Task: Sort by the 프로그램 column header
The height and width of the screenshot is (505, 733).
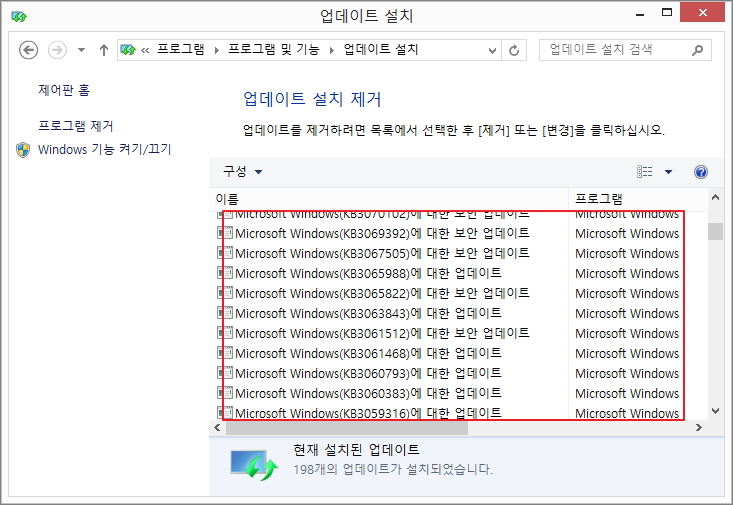Action: pyautogui.click(x=638, y=199)
